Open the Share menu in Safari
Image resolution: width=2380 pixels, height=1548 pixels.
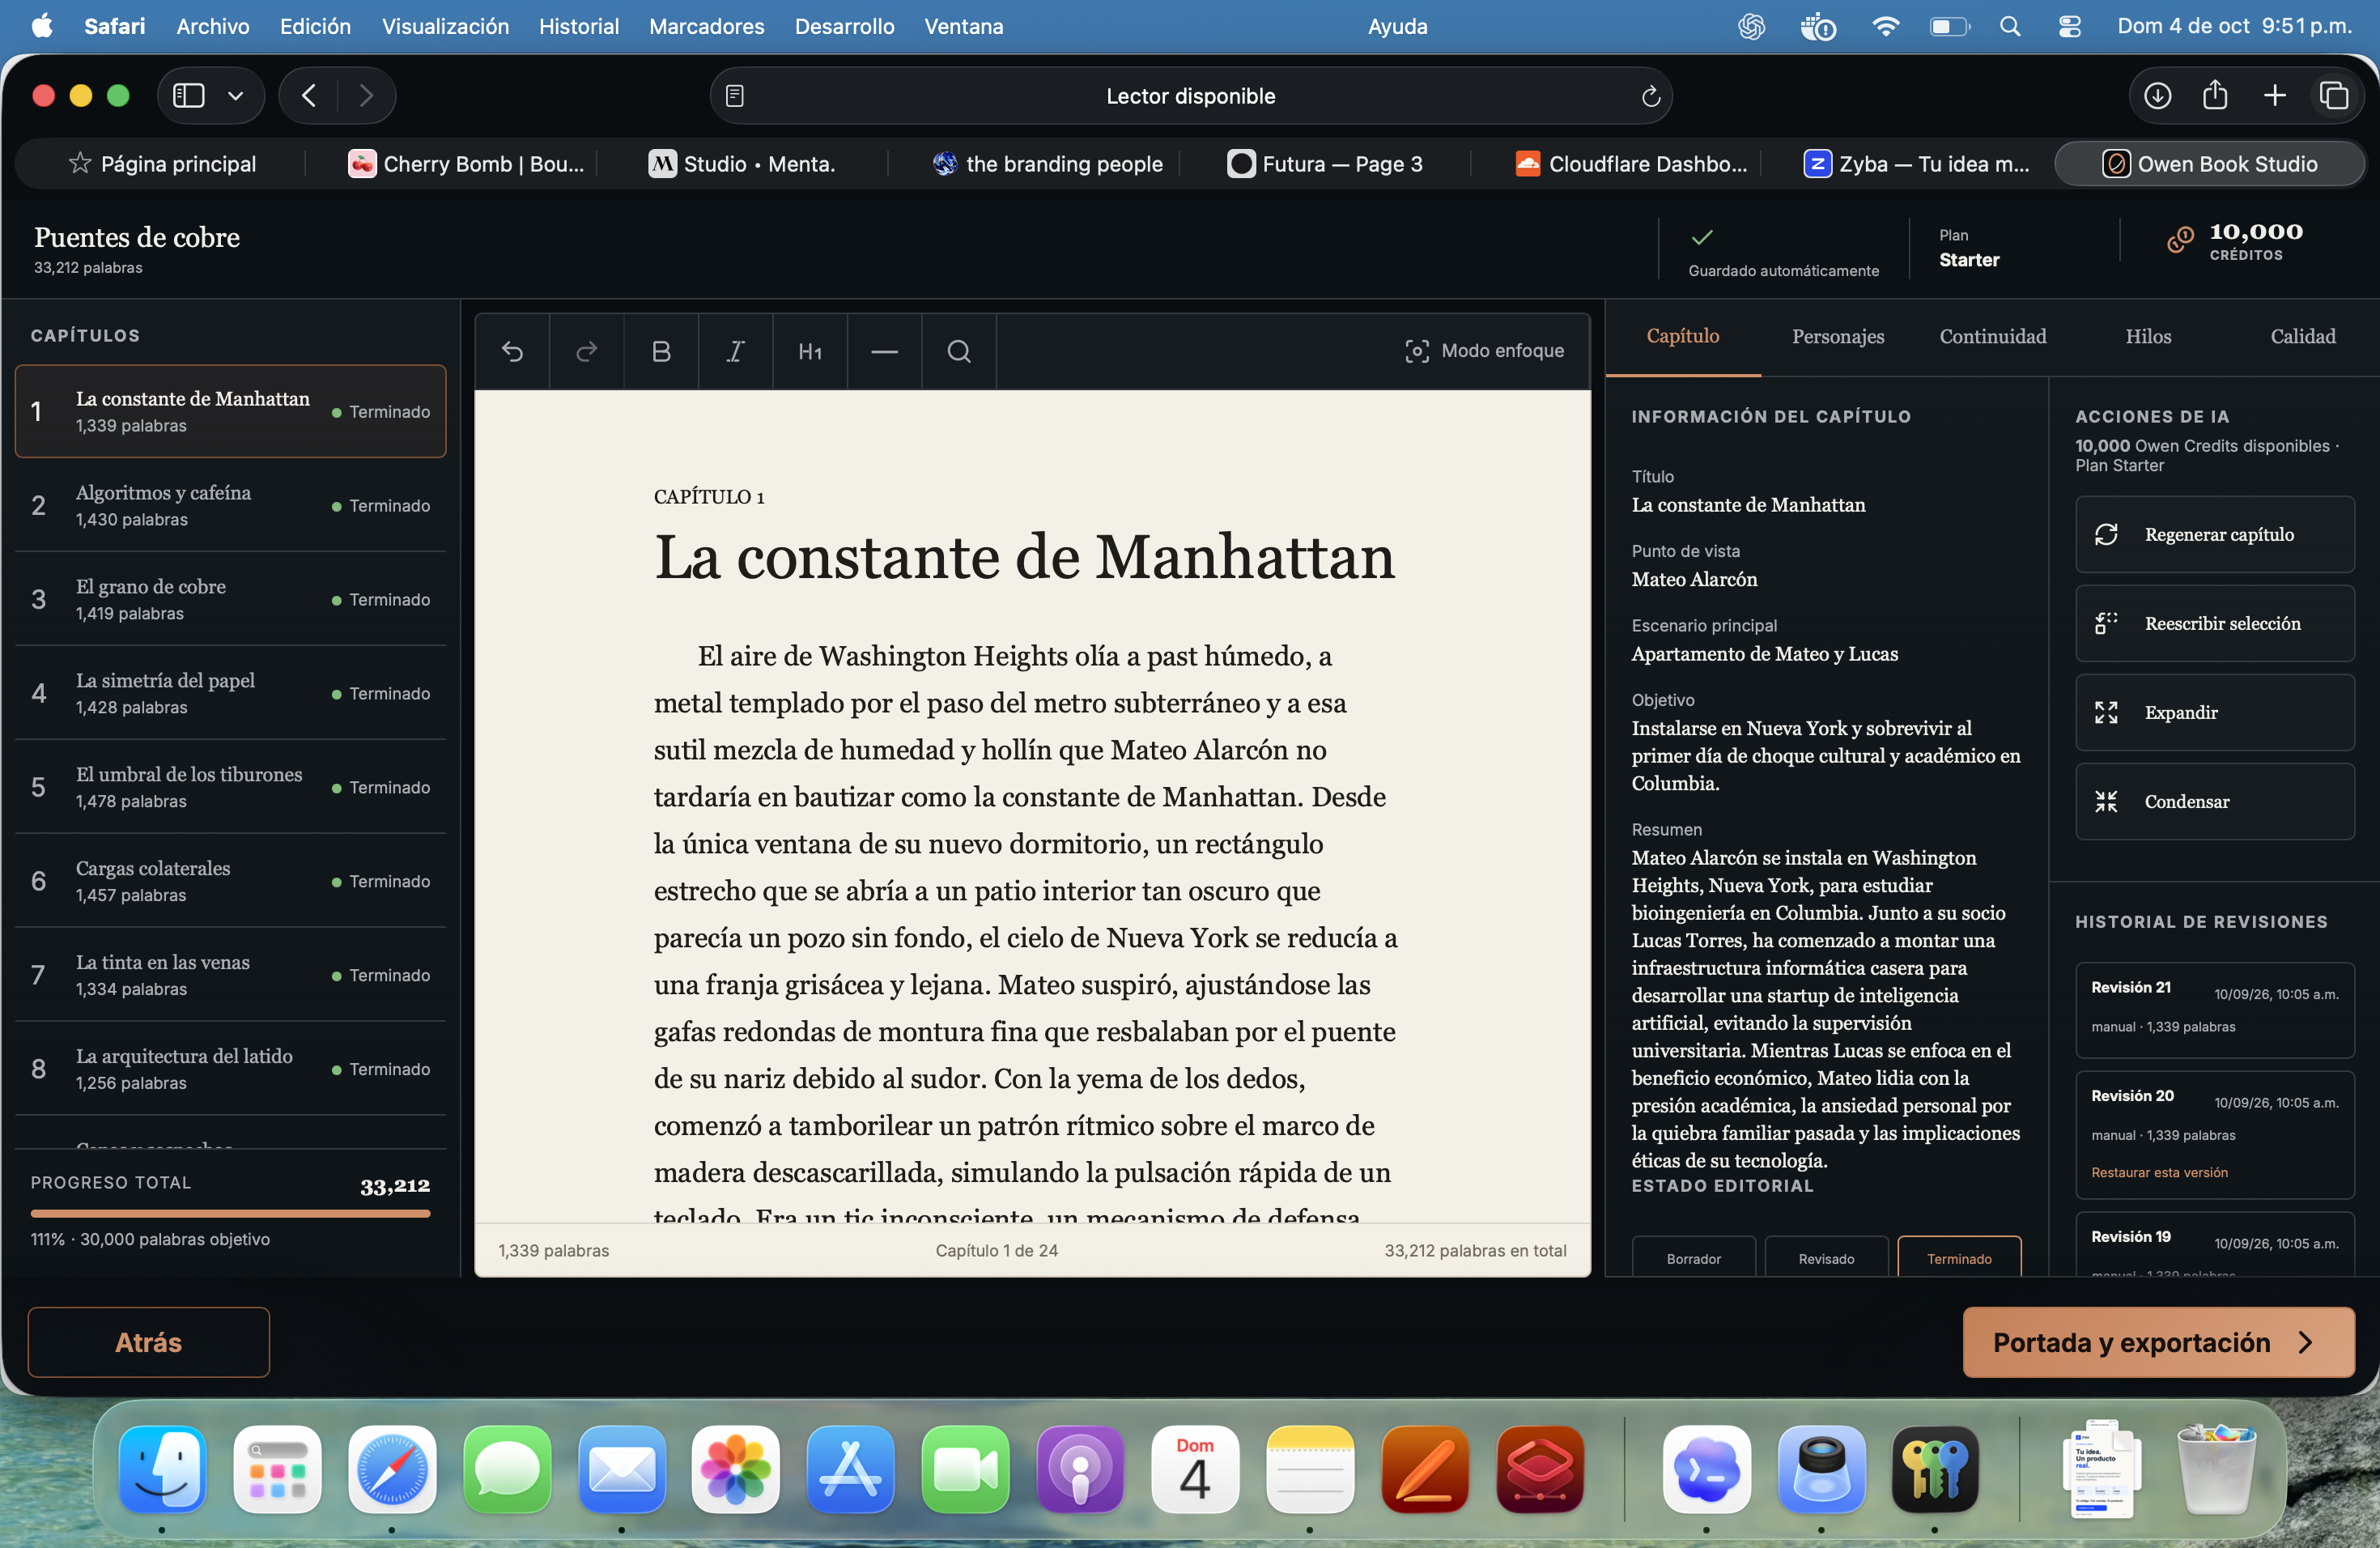(x=2215, y=95)
